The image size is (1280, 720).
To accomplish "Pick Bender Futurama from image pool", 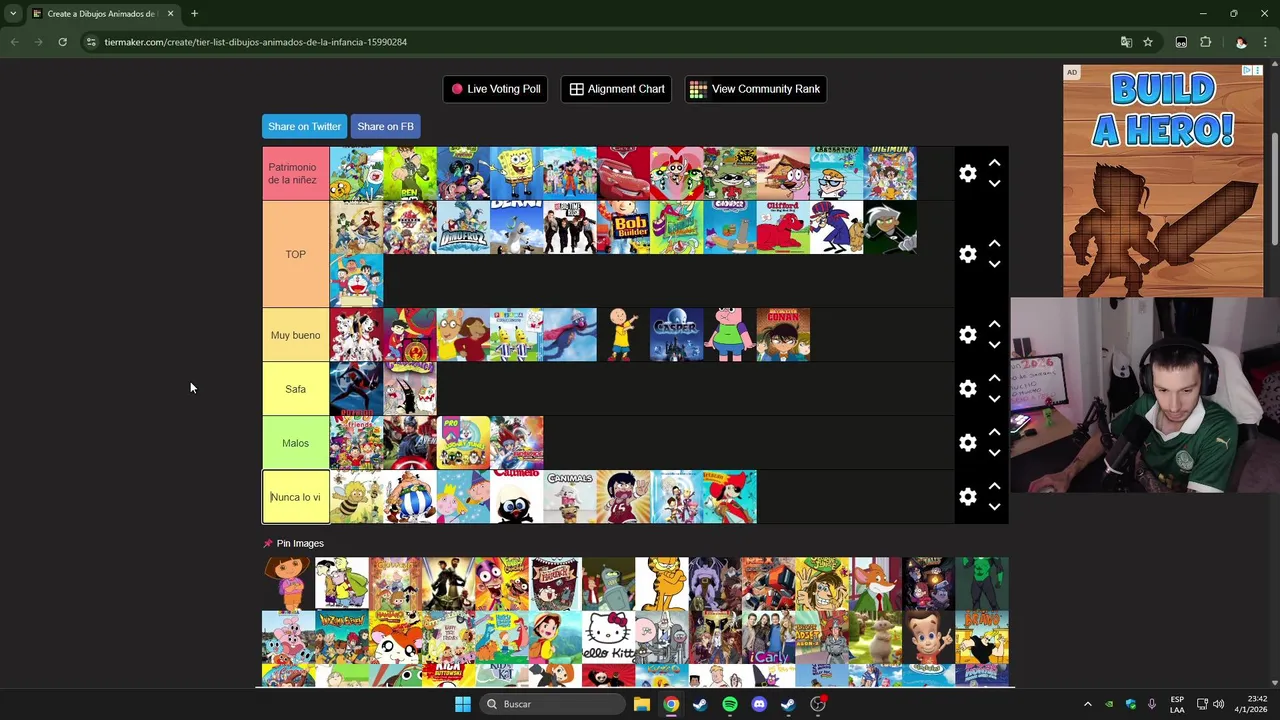I will [x=609, y=583].
